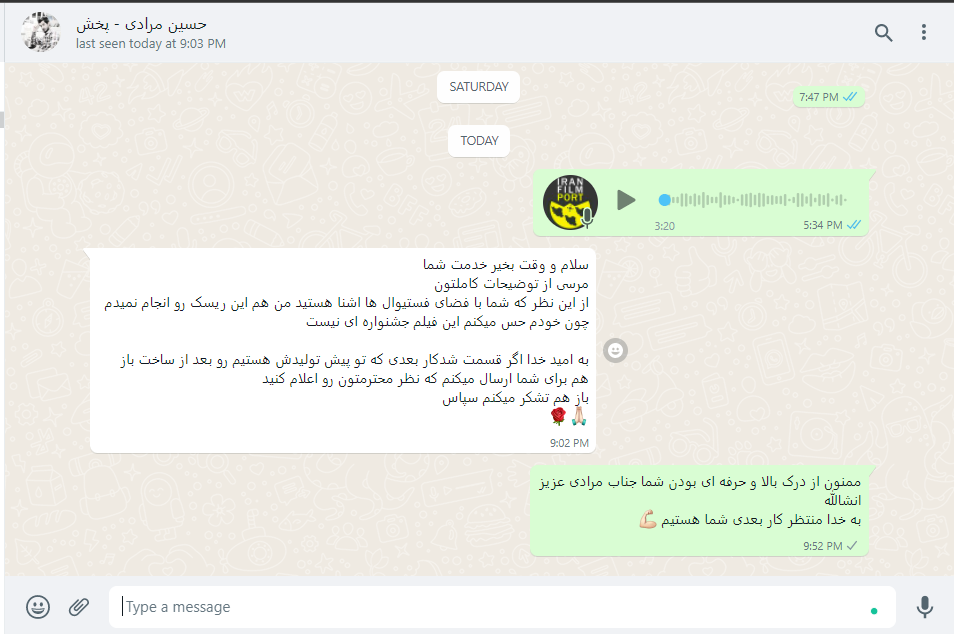The width and height of the screenshot is (954, 634).
Task: Select the received message at 9:02 PM
Action: click(343, 350)
